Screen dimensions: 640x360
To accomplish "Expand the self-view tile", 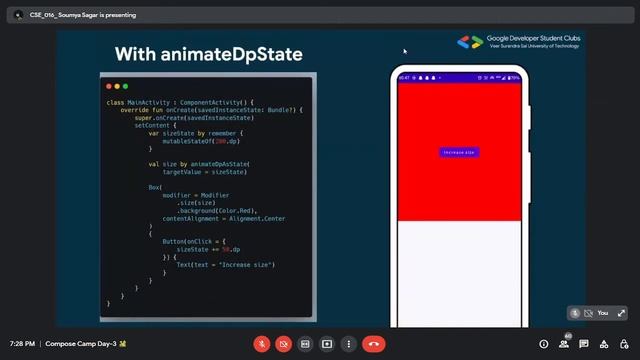I will [x=621, y=313].
